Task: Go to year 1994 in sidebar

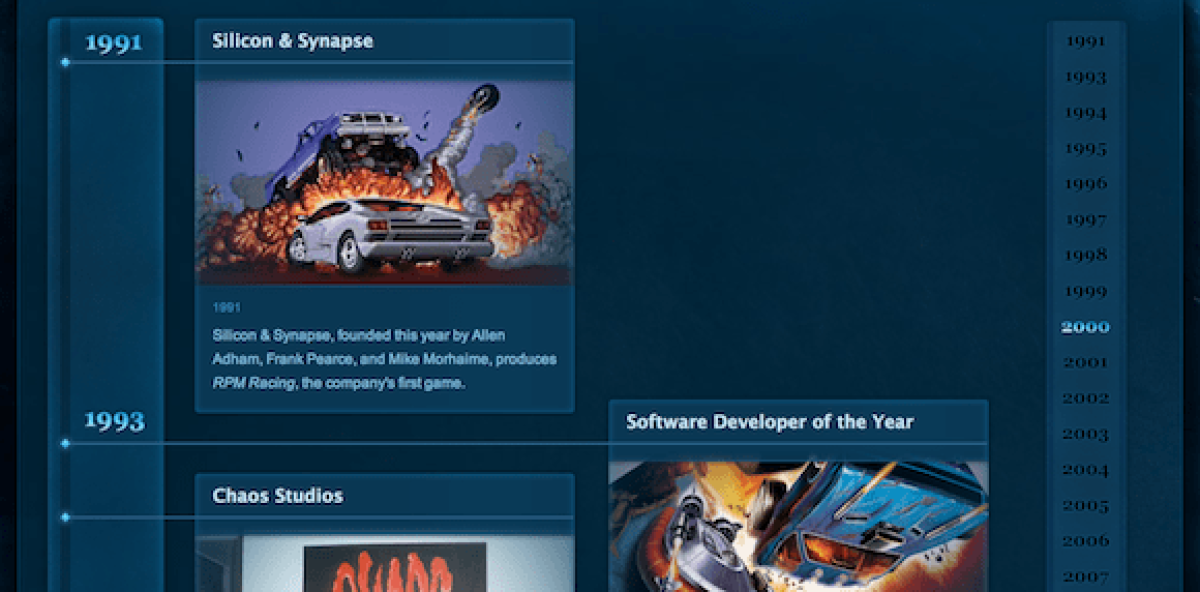Action: (x=1085, y=113)
